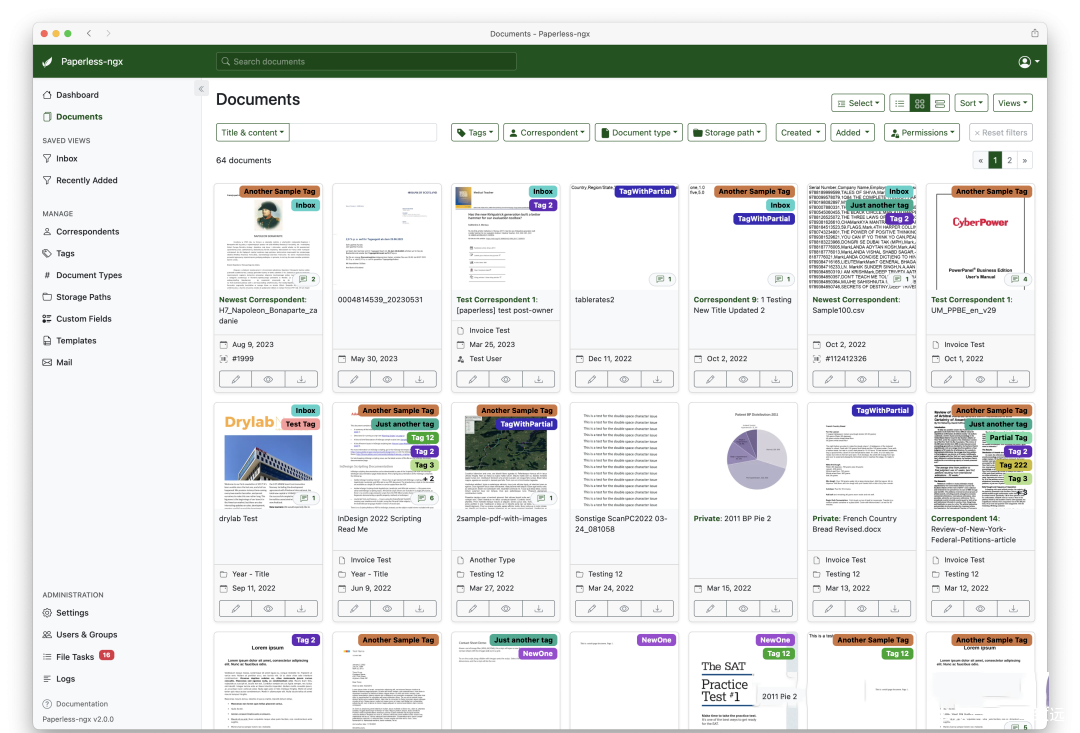The width and height of the screenshot is (1080, 733).
Task: Open Custom Fields page
Action: [x=76, y=319]
